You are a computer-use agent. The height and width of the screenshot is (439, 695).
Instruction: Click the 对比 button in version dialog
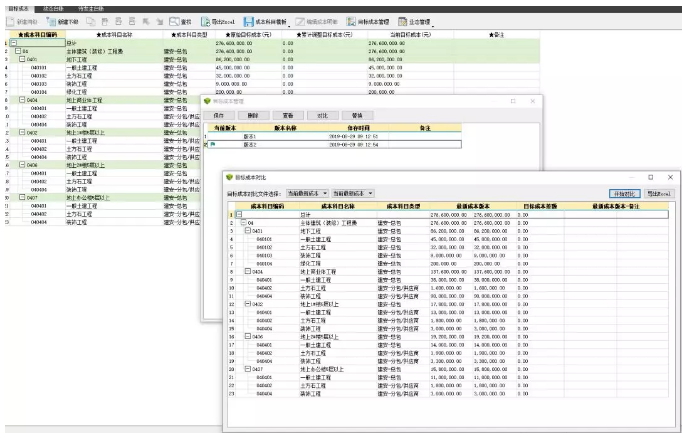(321, 115)
